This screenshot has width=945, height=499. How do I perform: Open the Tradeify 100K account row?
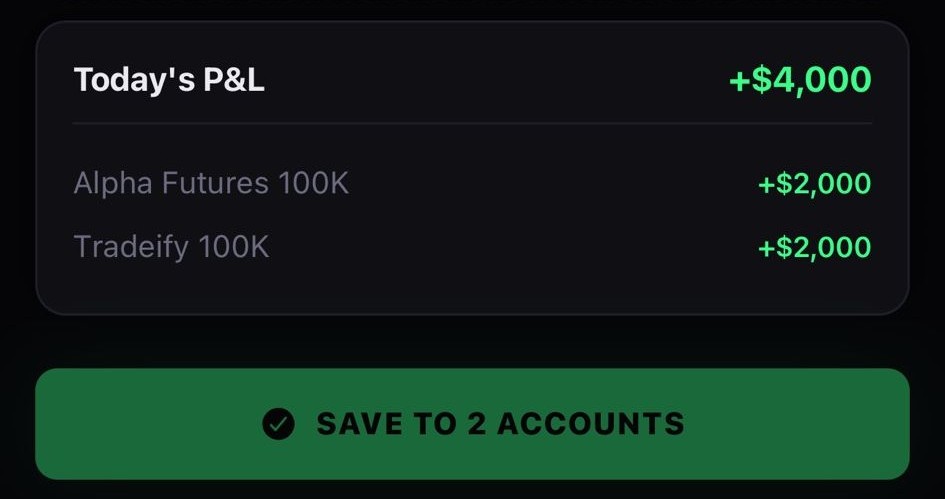171,247
